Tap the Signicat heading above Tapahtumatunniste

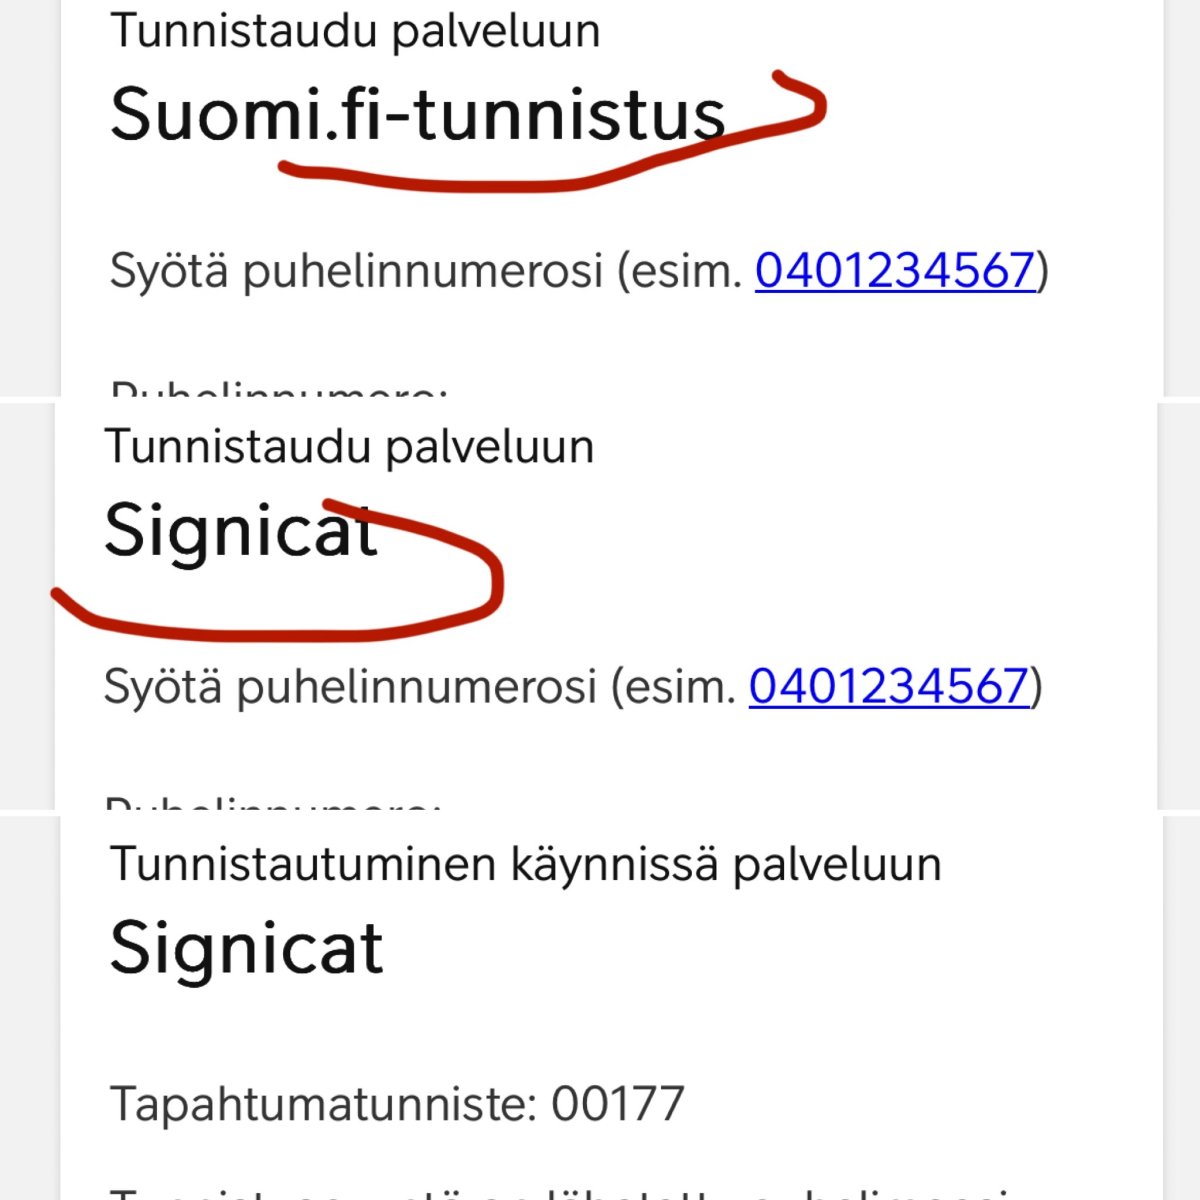pos(246,947)
